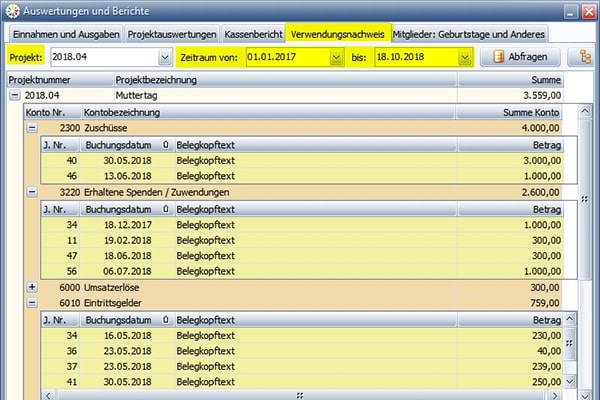Open the bis date dropdown
This screenshot has height=400, width=600.
click(465, 57)
